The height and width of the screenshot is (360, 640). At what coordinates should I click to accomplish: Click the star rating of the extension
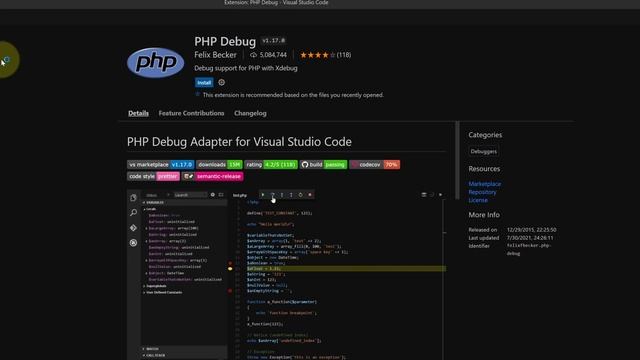coord(318,55)
